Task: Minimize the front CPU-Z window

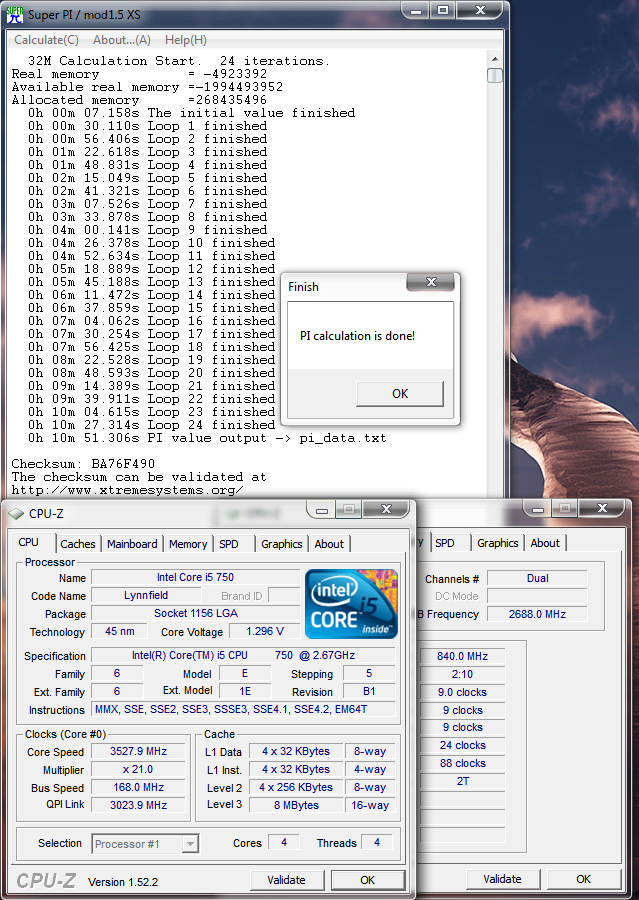Action: [322, 509]
